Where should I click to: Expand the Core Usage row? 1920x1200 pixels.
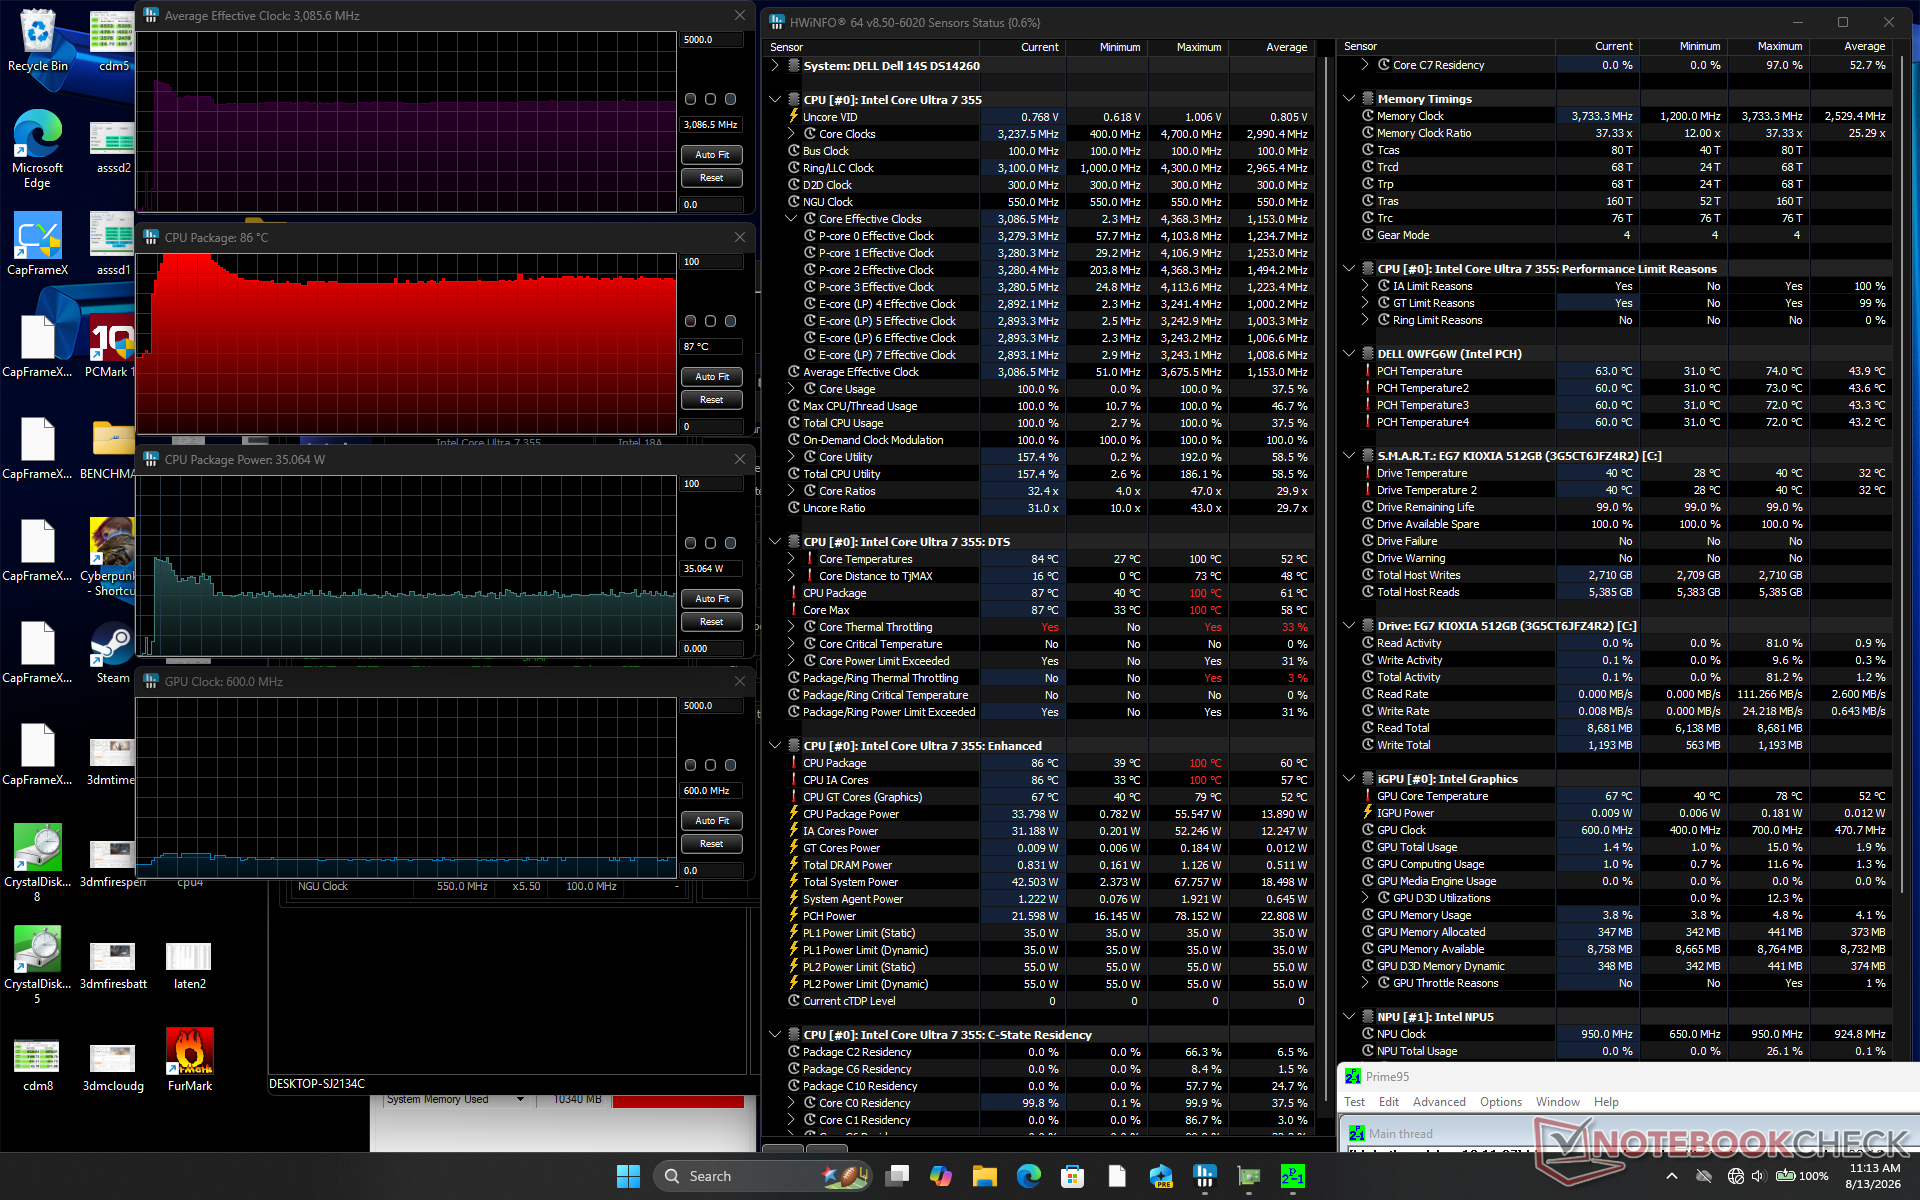(791, 389)
